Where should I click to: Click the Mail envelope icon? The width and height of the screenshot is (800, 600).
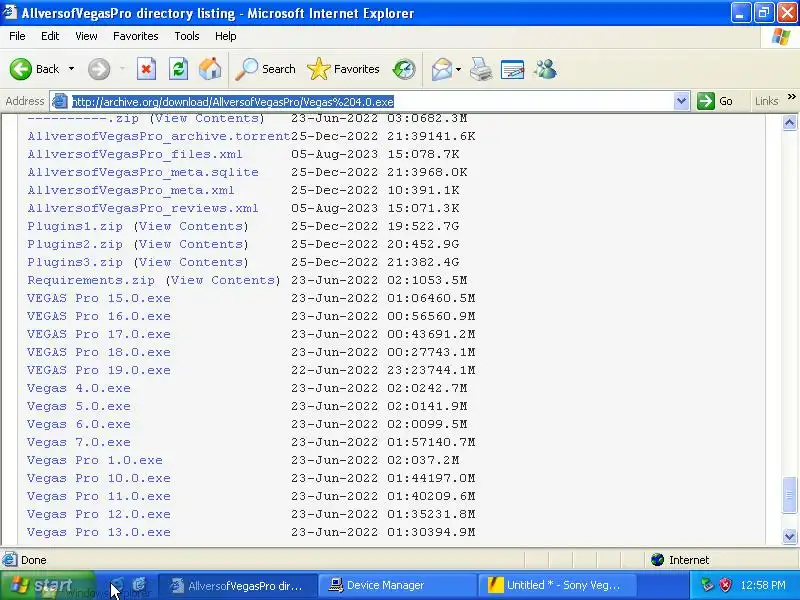441,69
